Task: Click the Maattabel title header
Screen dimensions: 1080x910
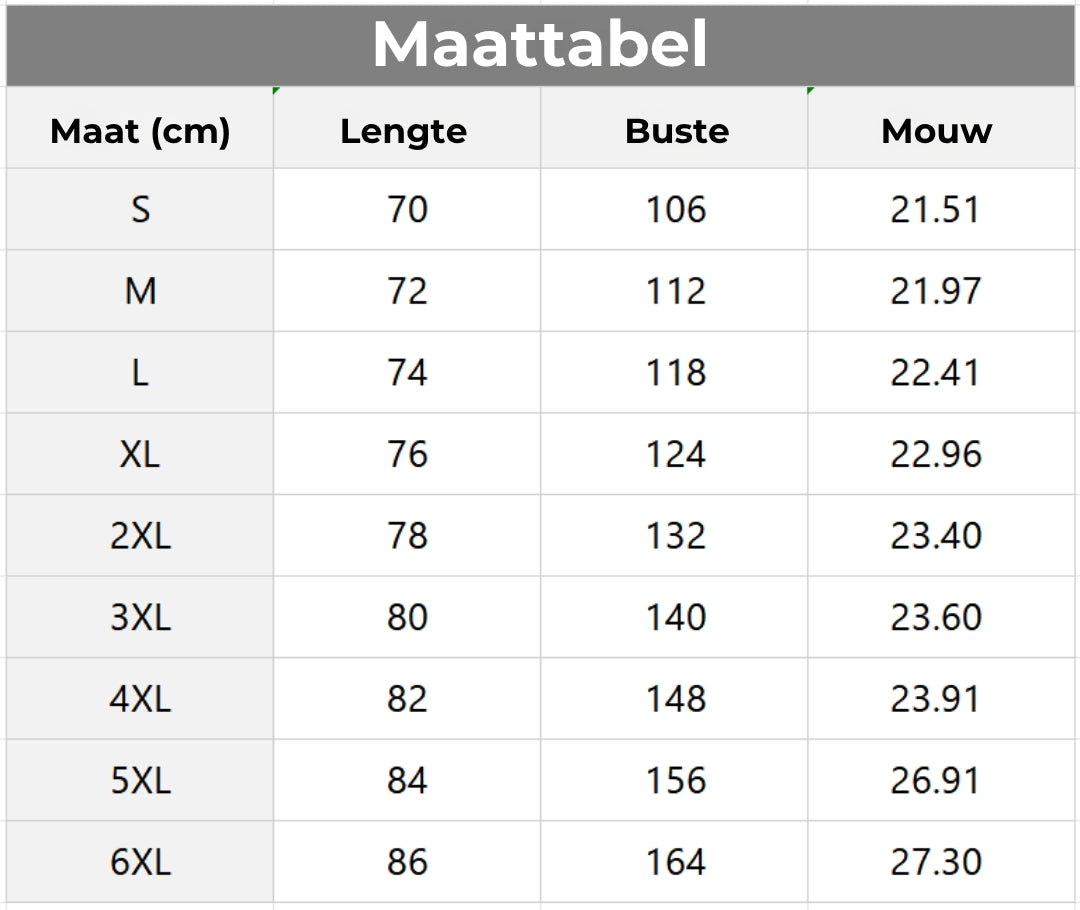Action: (x=540, y=45)
